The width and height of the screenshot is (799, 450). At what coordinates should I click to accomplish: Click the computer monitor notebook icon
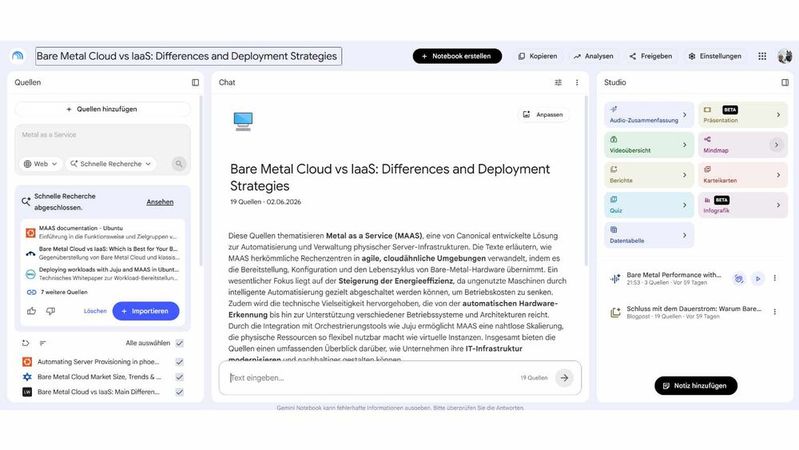pyautogui.click(x=243, y=121)
